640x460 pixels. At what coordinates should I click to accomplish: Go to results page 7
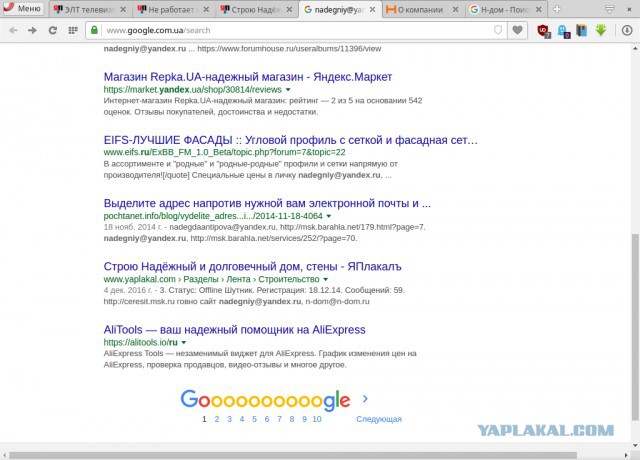pyautogui.click(x=279, y=419)
